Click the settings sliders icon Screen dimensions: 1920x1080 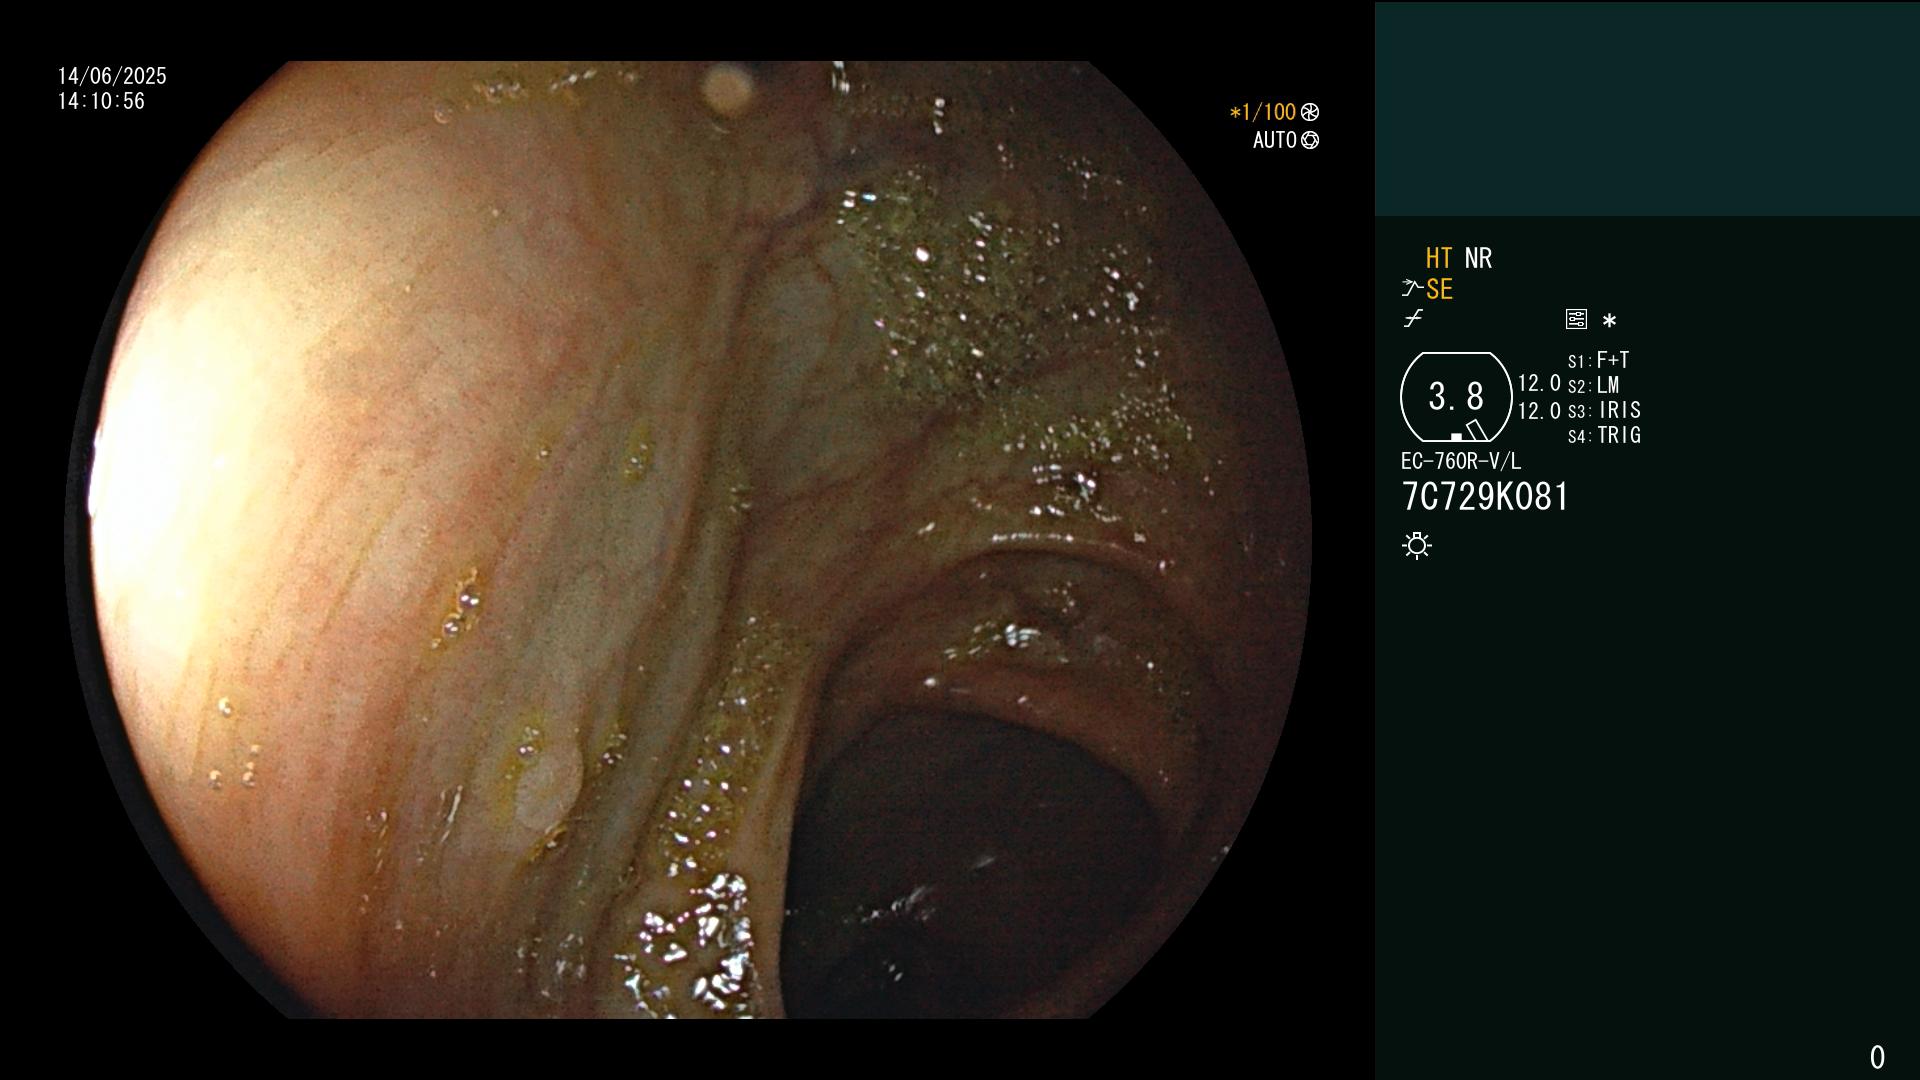[1576, 319]
